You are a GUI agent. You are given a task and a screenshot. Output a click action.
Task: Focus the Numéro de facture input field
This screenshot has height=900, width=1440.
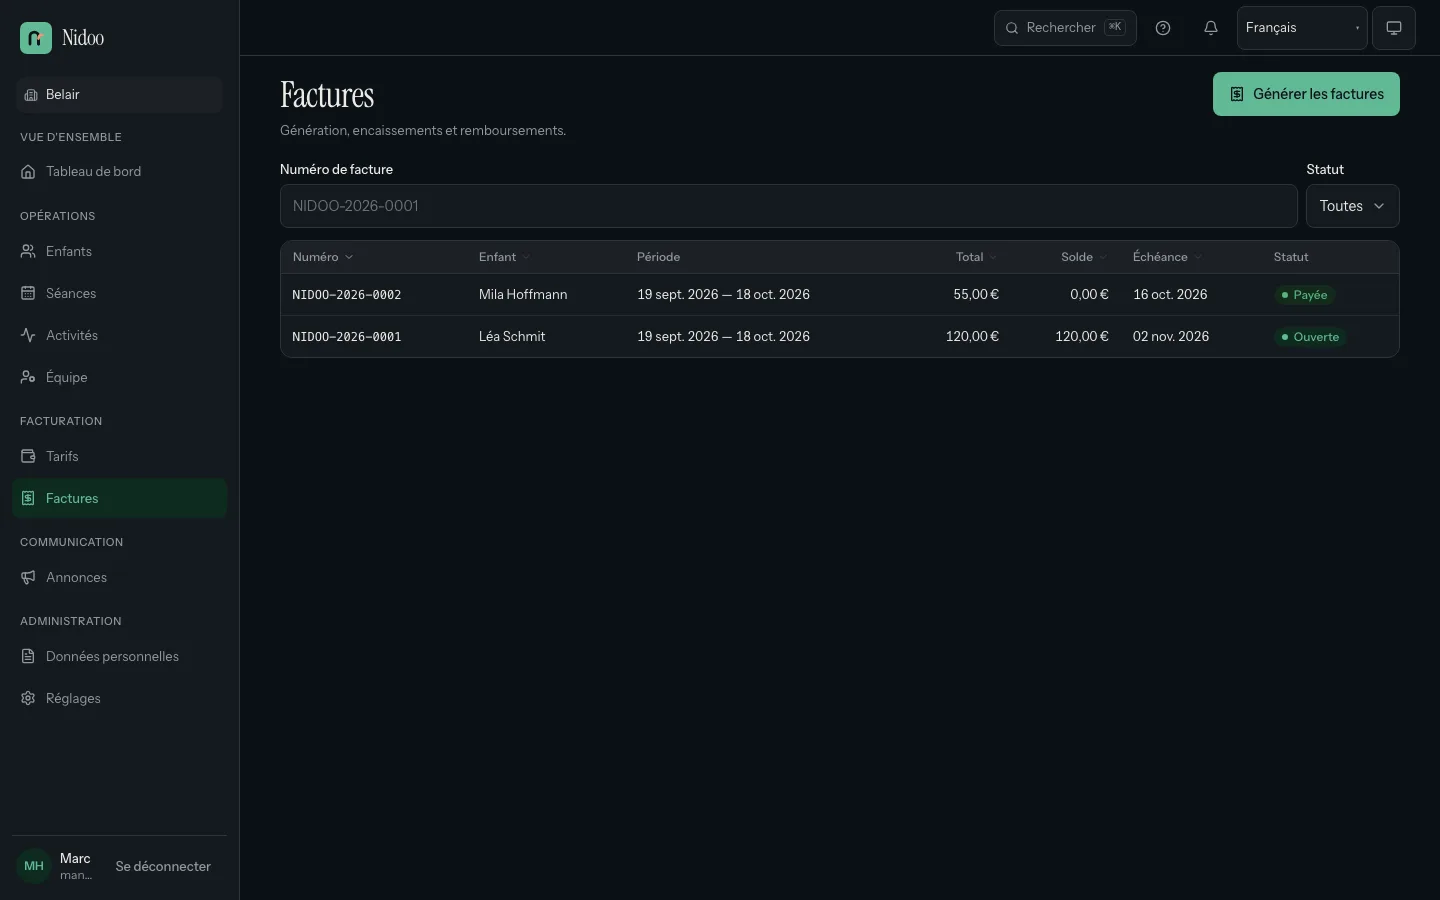(789, 206)
